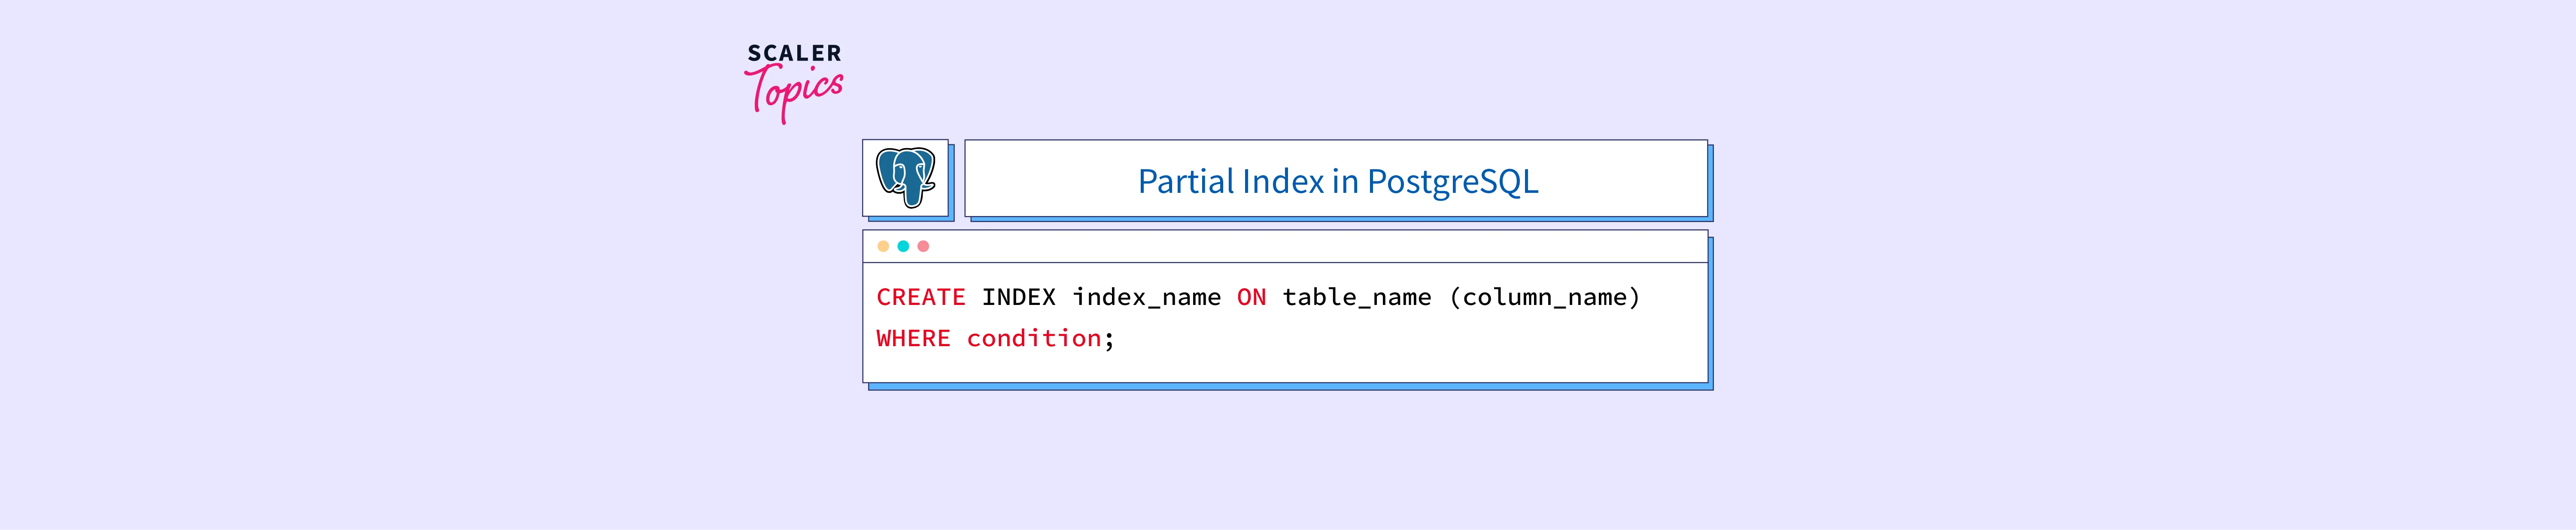Click (column_name) in the code snippet

pos(1544,297)
